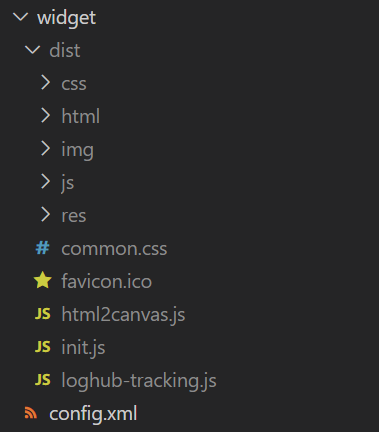Open loghub-tracking.js file
The width and height of the screenshot is (379, 432).
tap(139, 381)
